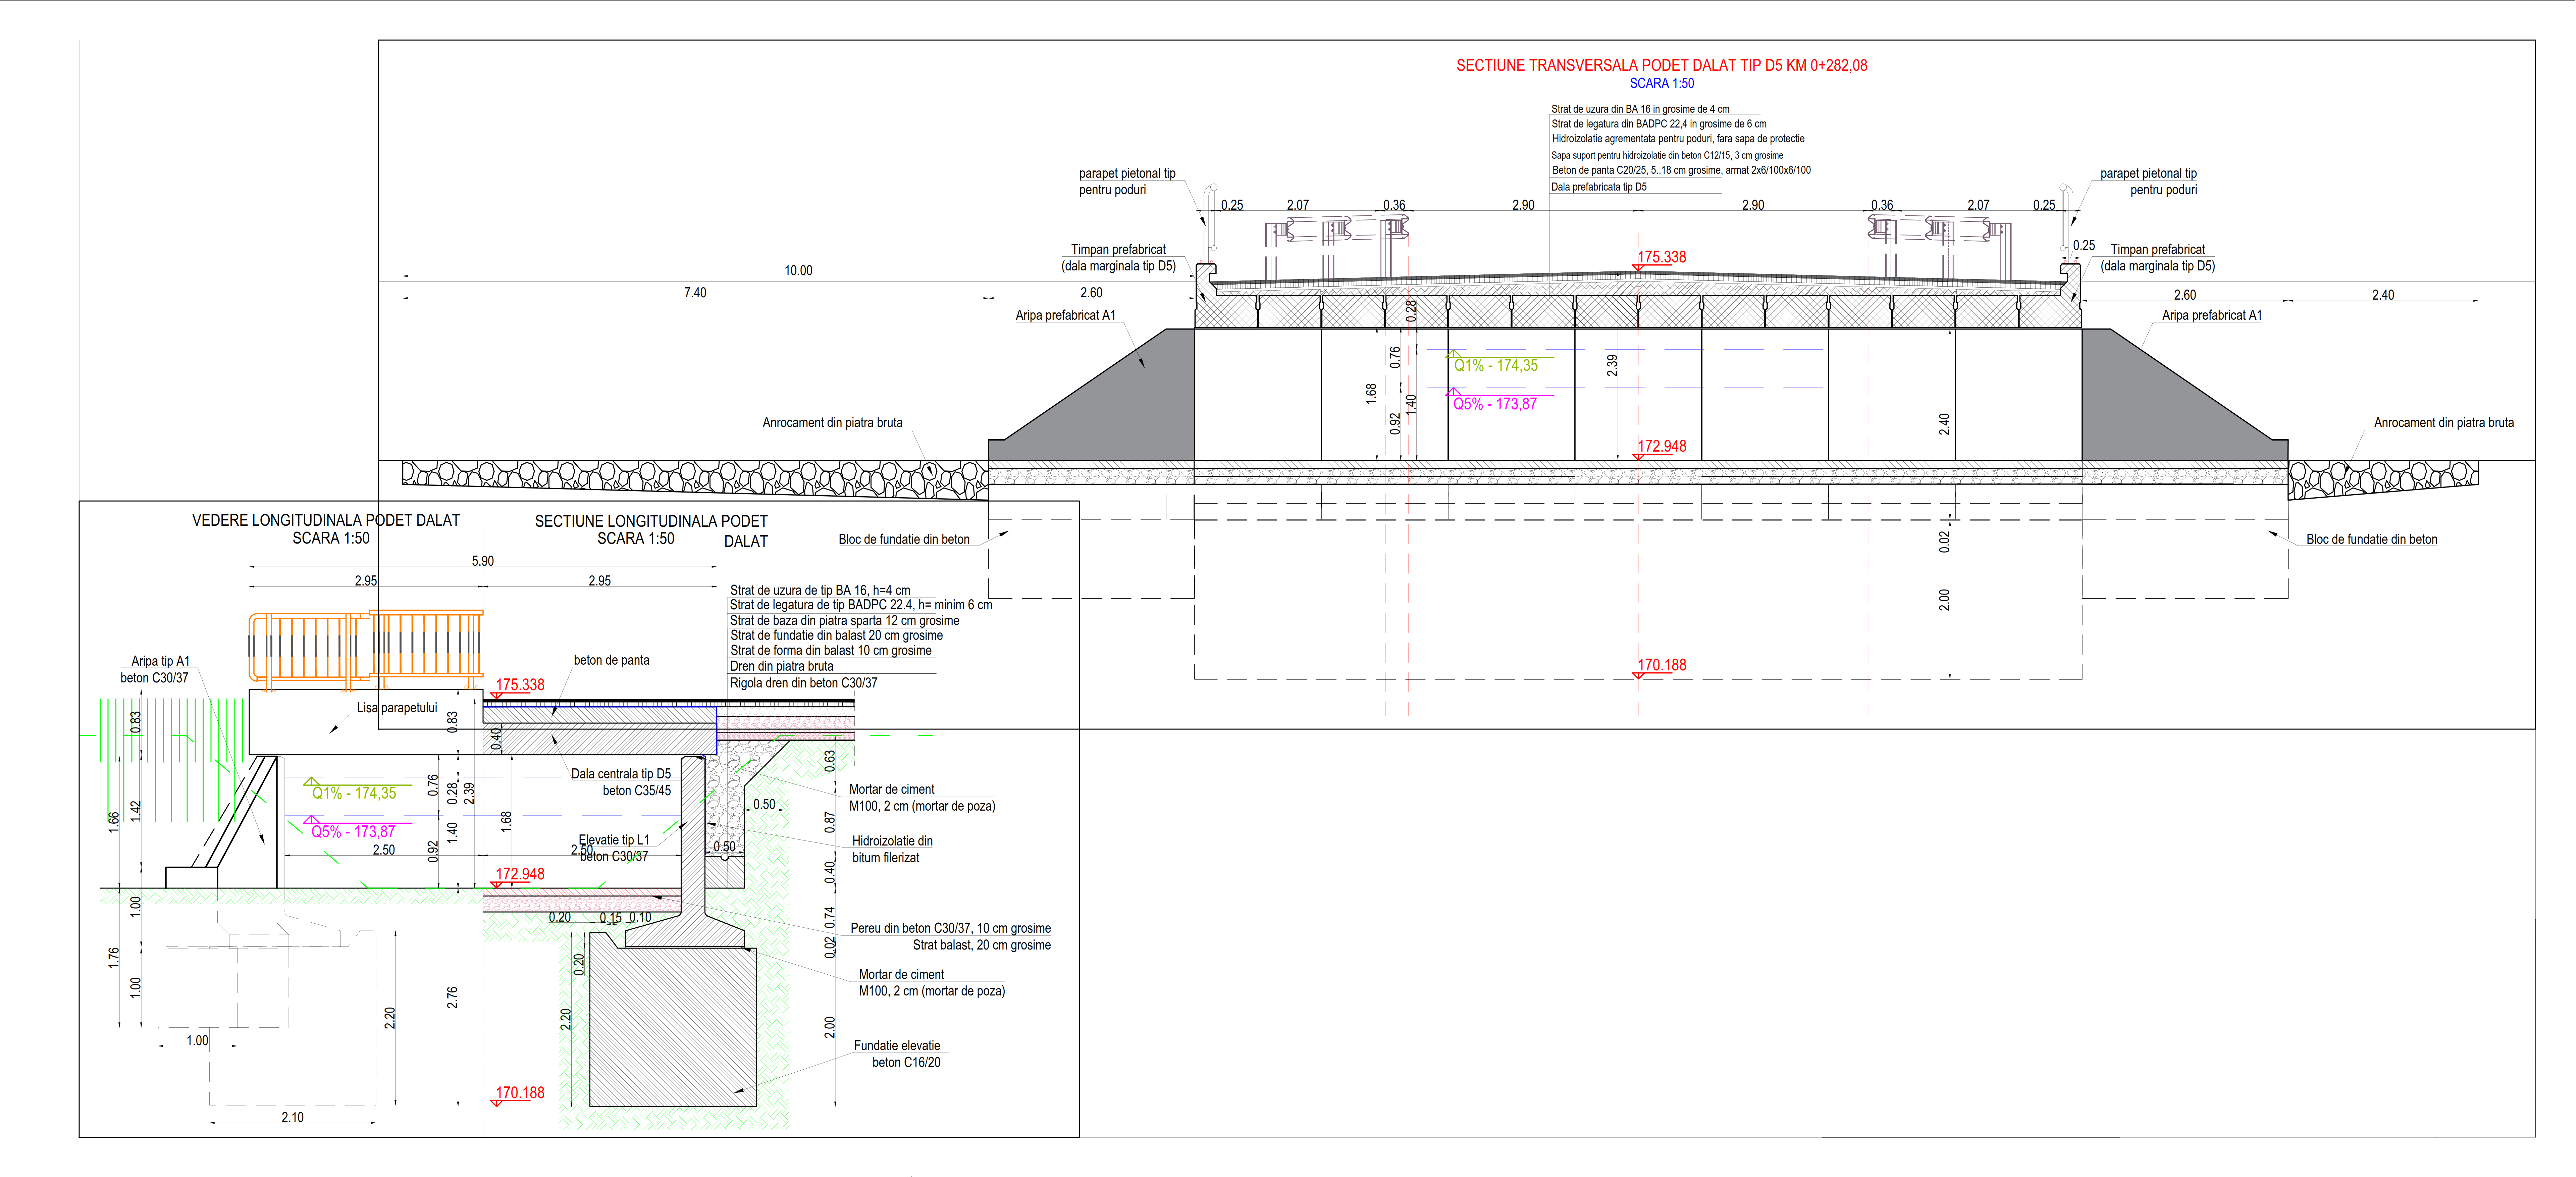Screen dimensions: 2576x1177
Task: Click the red '170.188' elevation in the longitudinal section
Action: [520, 1093]
